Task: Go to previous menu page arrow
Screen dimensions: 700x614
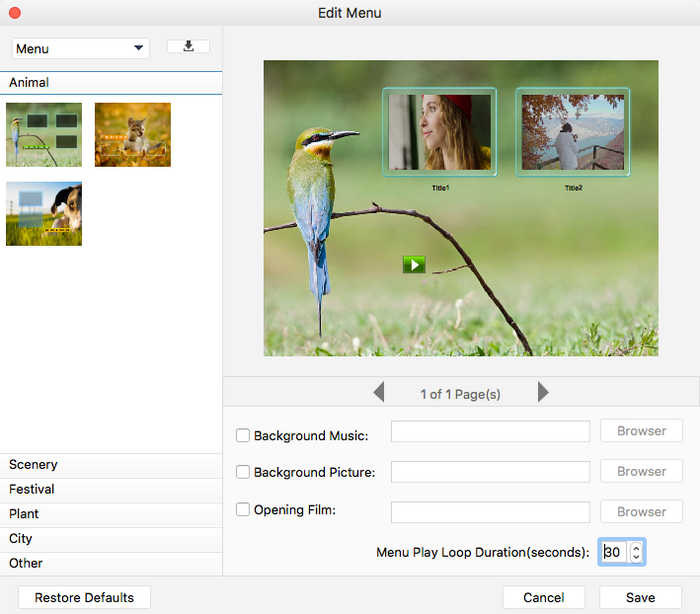Action: tap(379, 393)
